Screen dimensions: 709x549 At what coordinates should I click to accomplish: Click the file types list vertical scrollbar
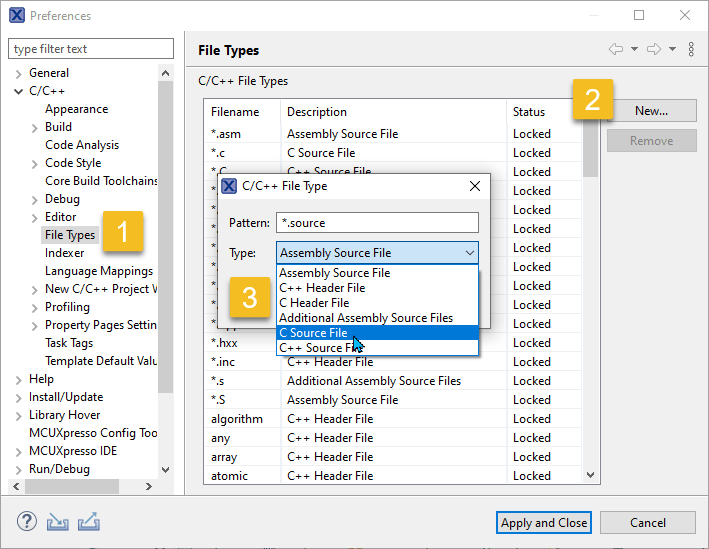(590, 300)
